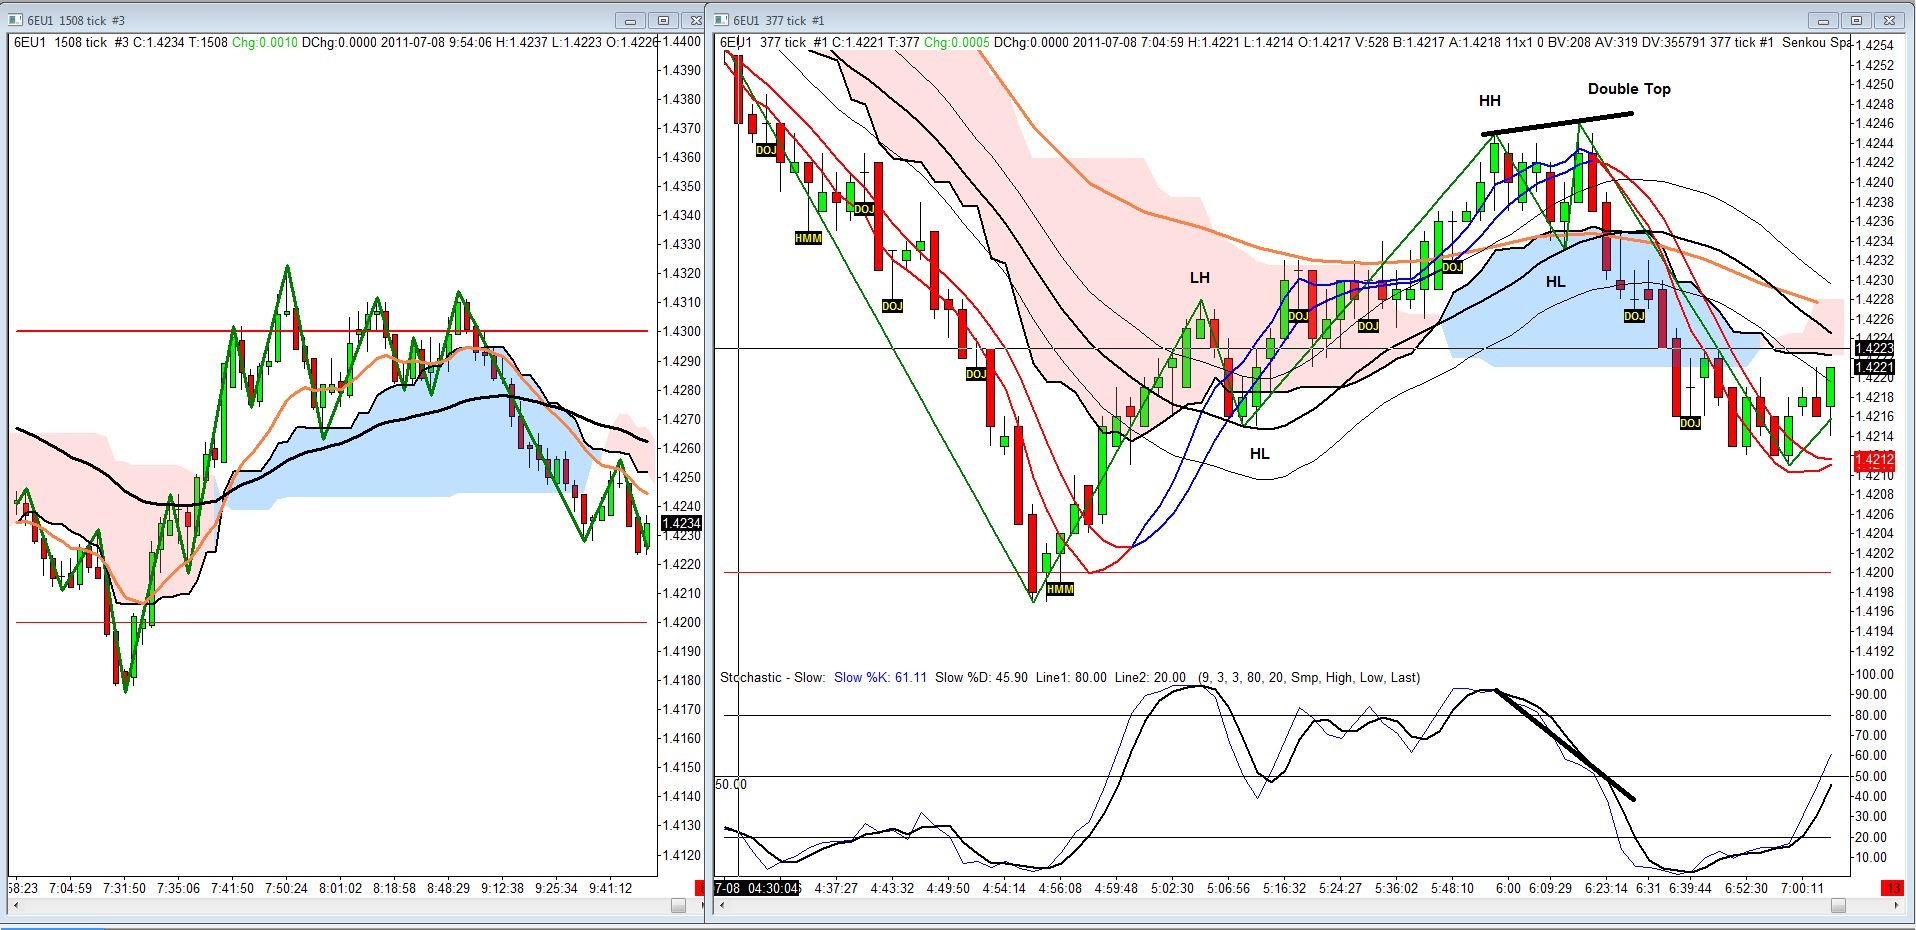Click the "7-08 04:30:04" date marker

click(x=757, y=888)
